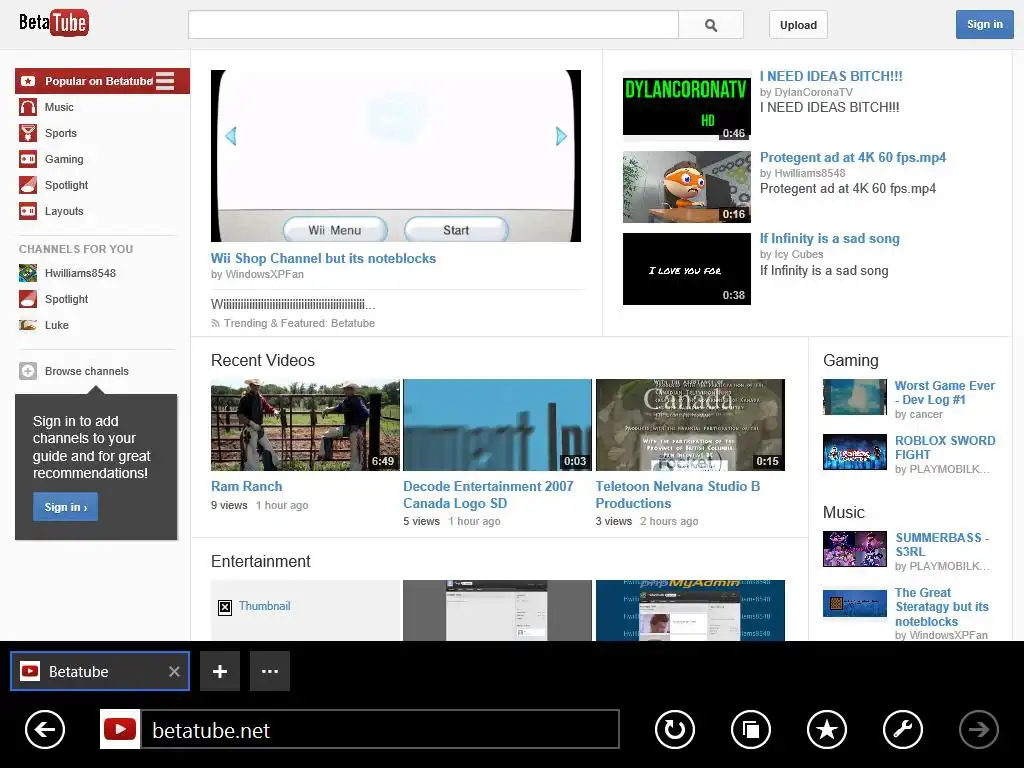Click the new tab plus button

pos(220,671)
